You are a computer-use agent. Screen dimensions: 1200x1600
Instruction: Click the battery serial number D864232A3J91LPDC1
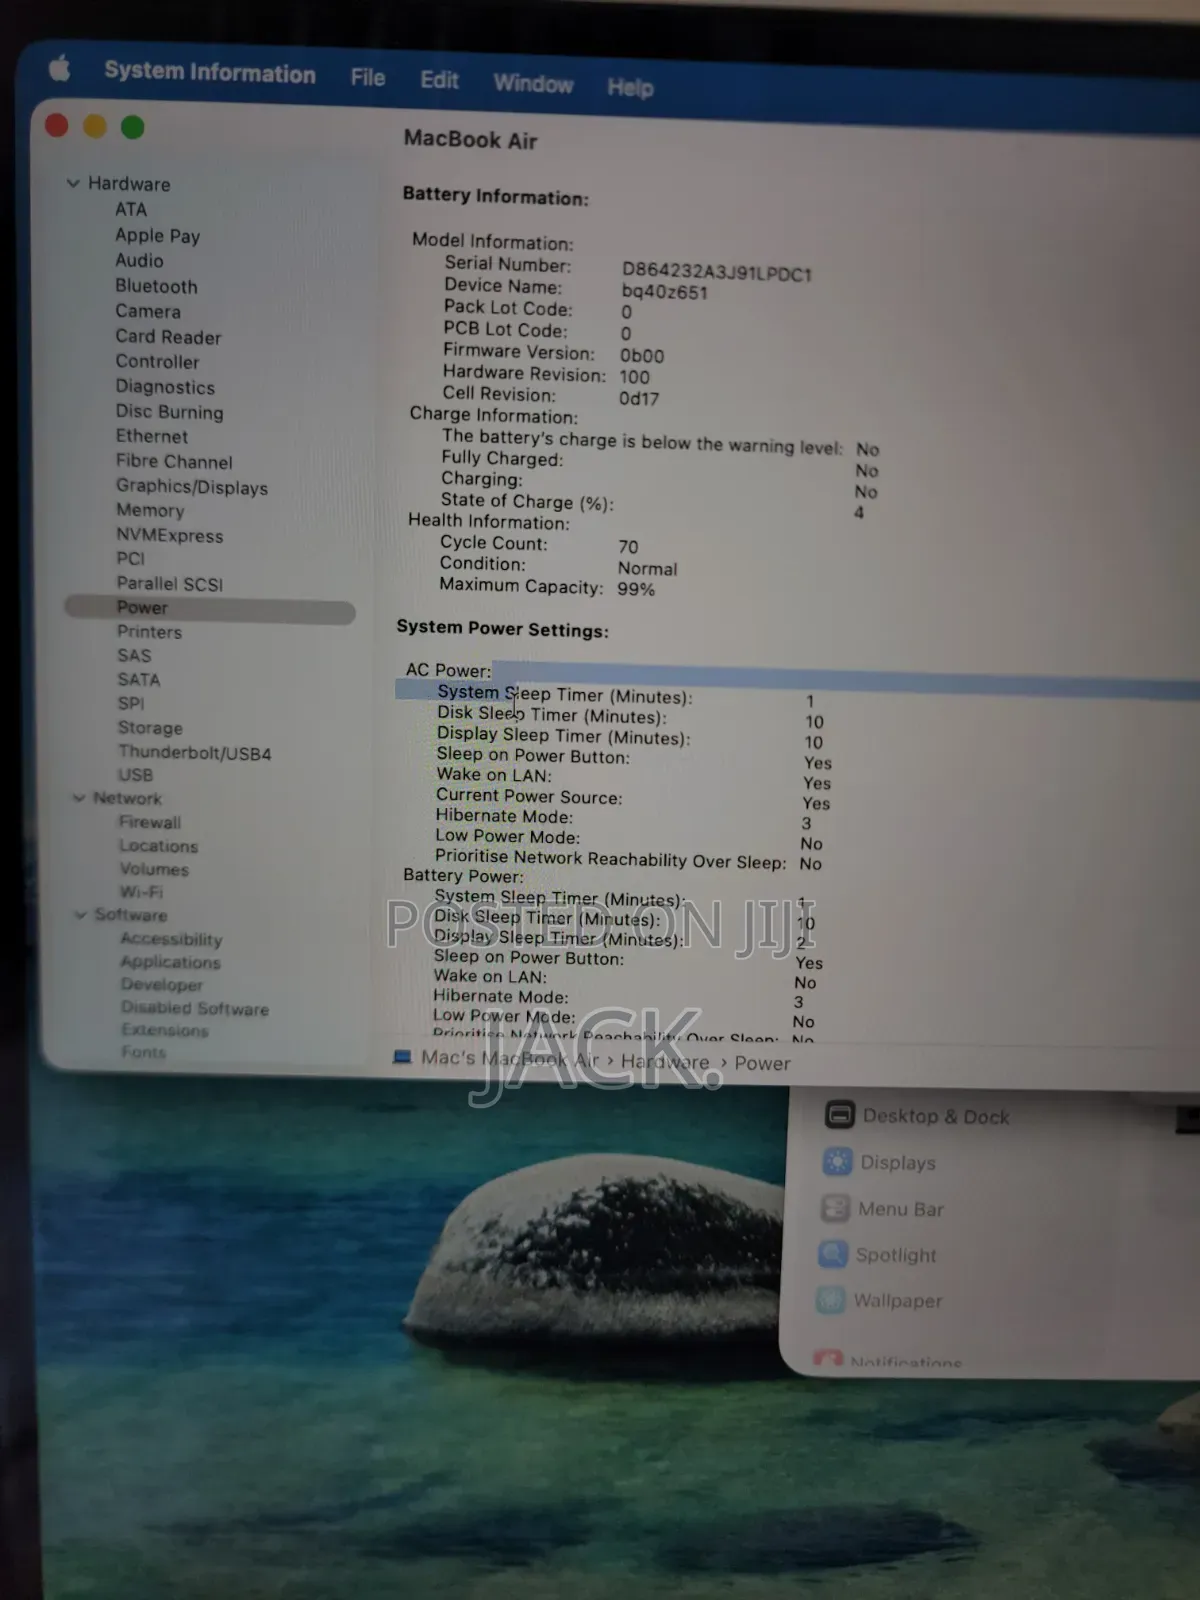pyautogui.click(x=717, y=272)
